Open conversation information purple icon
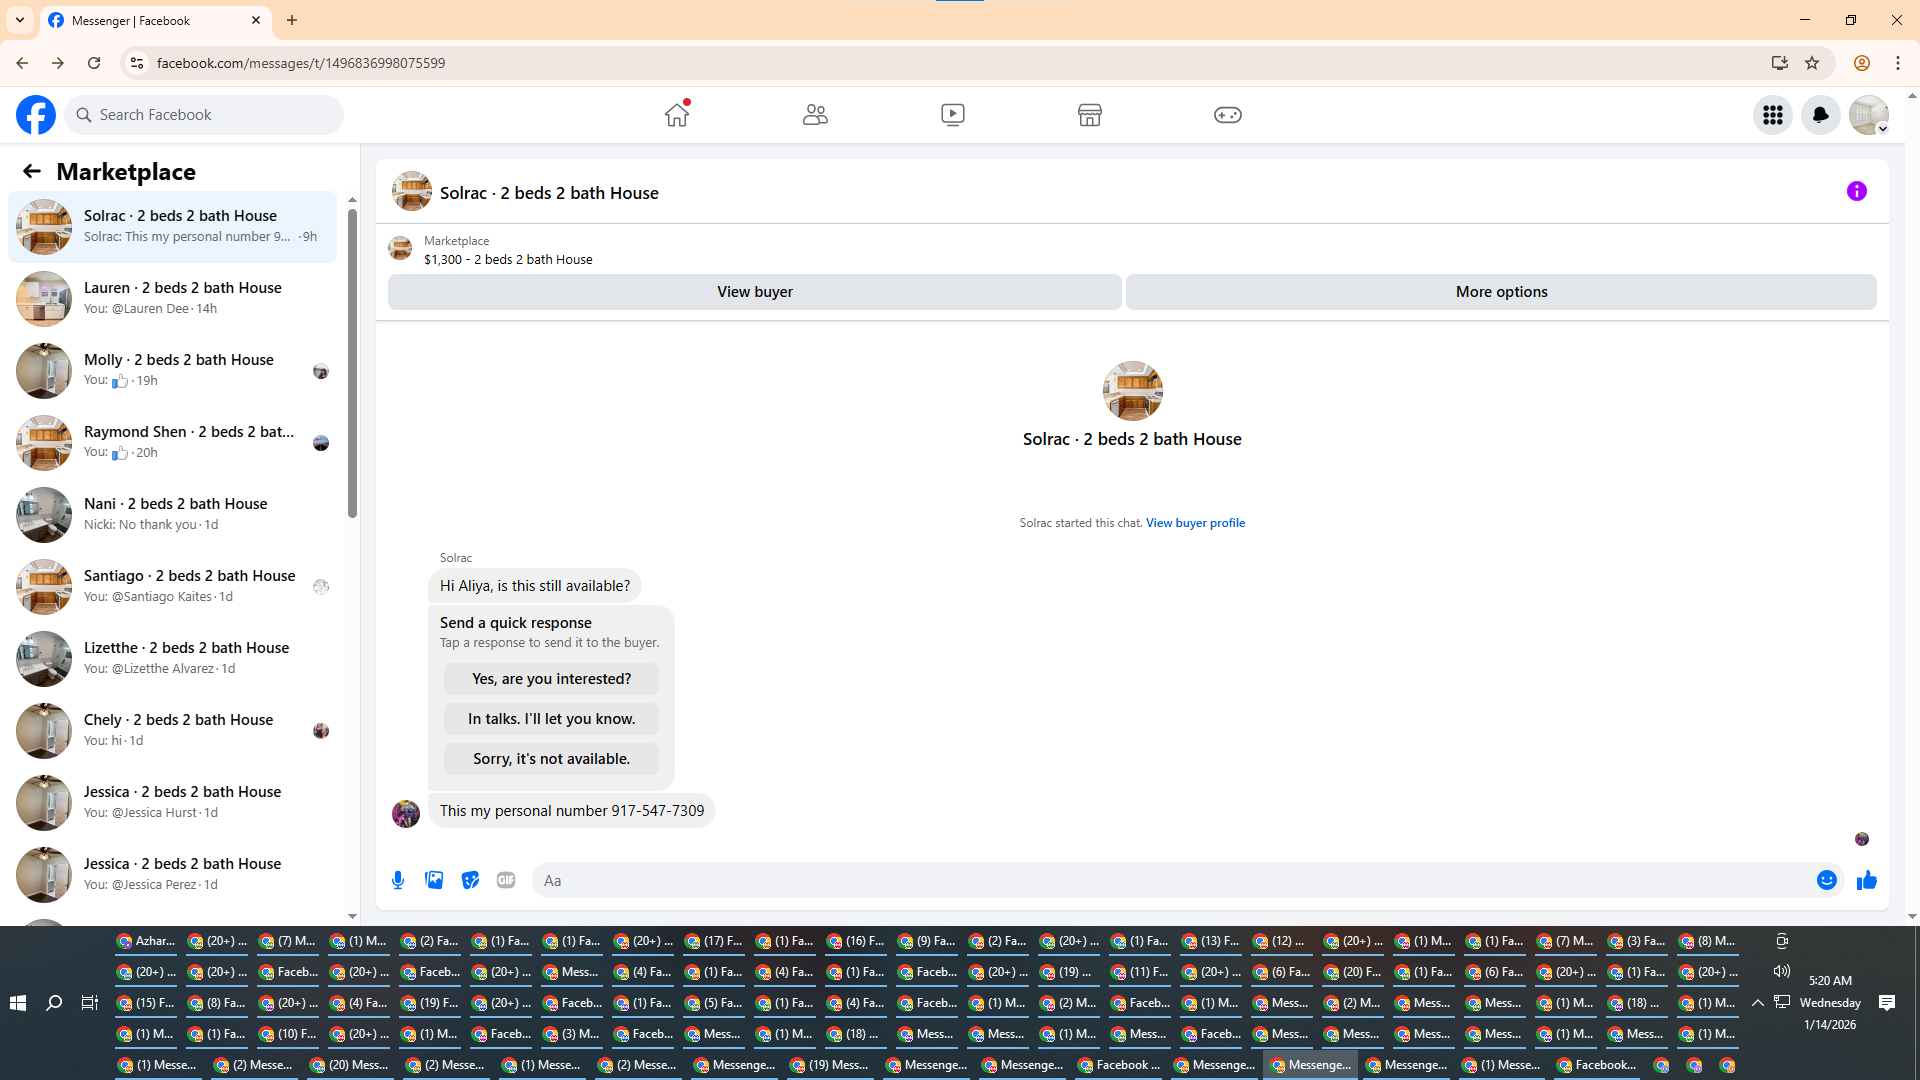The height and width of the screenshot is (1080, 1920). click(1856, 191)
